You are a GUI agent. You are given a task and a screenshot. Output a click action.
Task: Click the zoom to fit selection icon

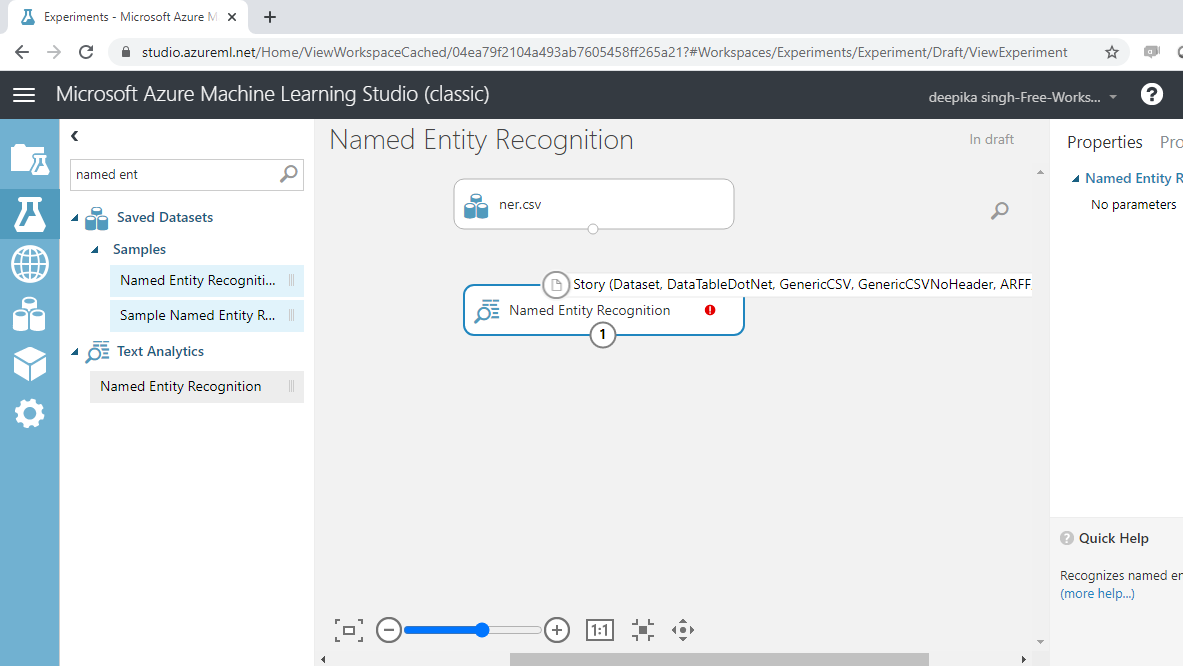point(643,630)
